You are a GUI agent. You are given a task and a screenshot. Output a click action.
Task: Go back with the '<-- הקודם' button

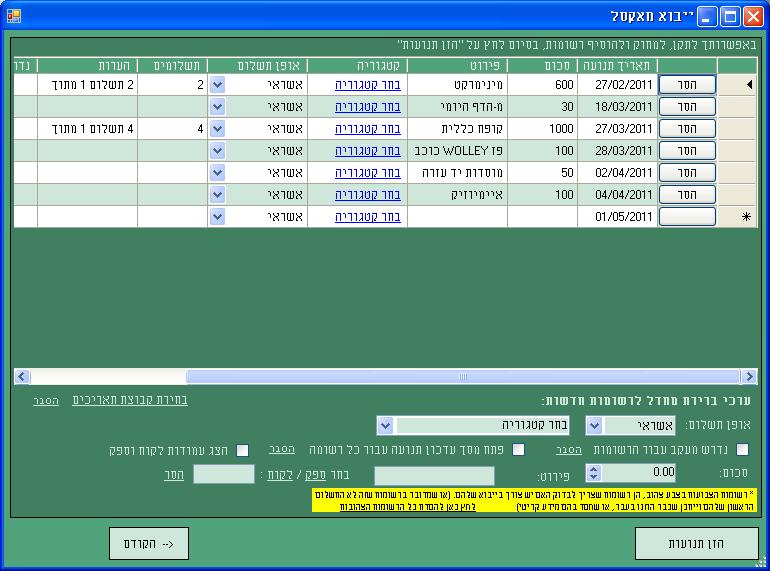coord(149,544)
